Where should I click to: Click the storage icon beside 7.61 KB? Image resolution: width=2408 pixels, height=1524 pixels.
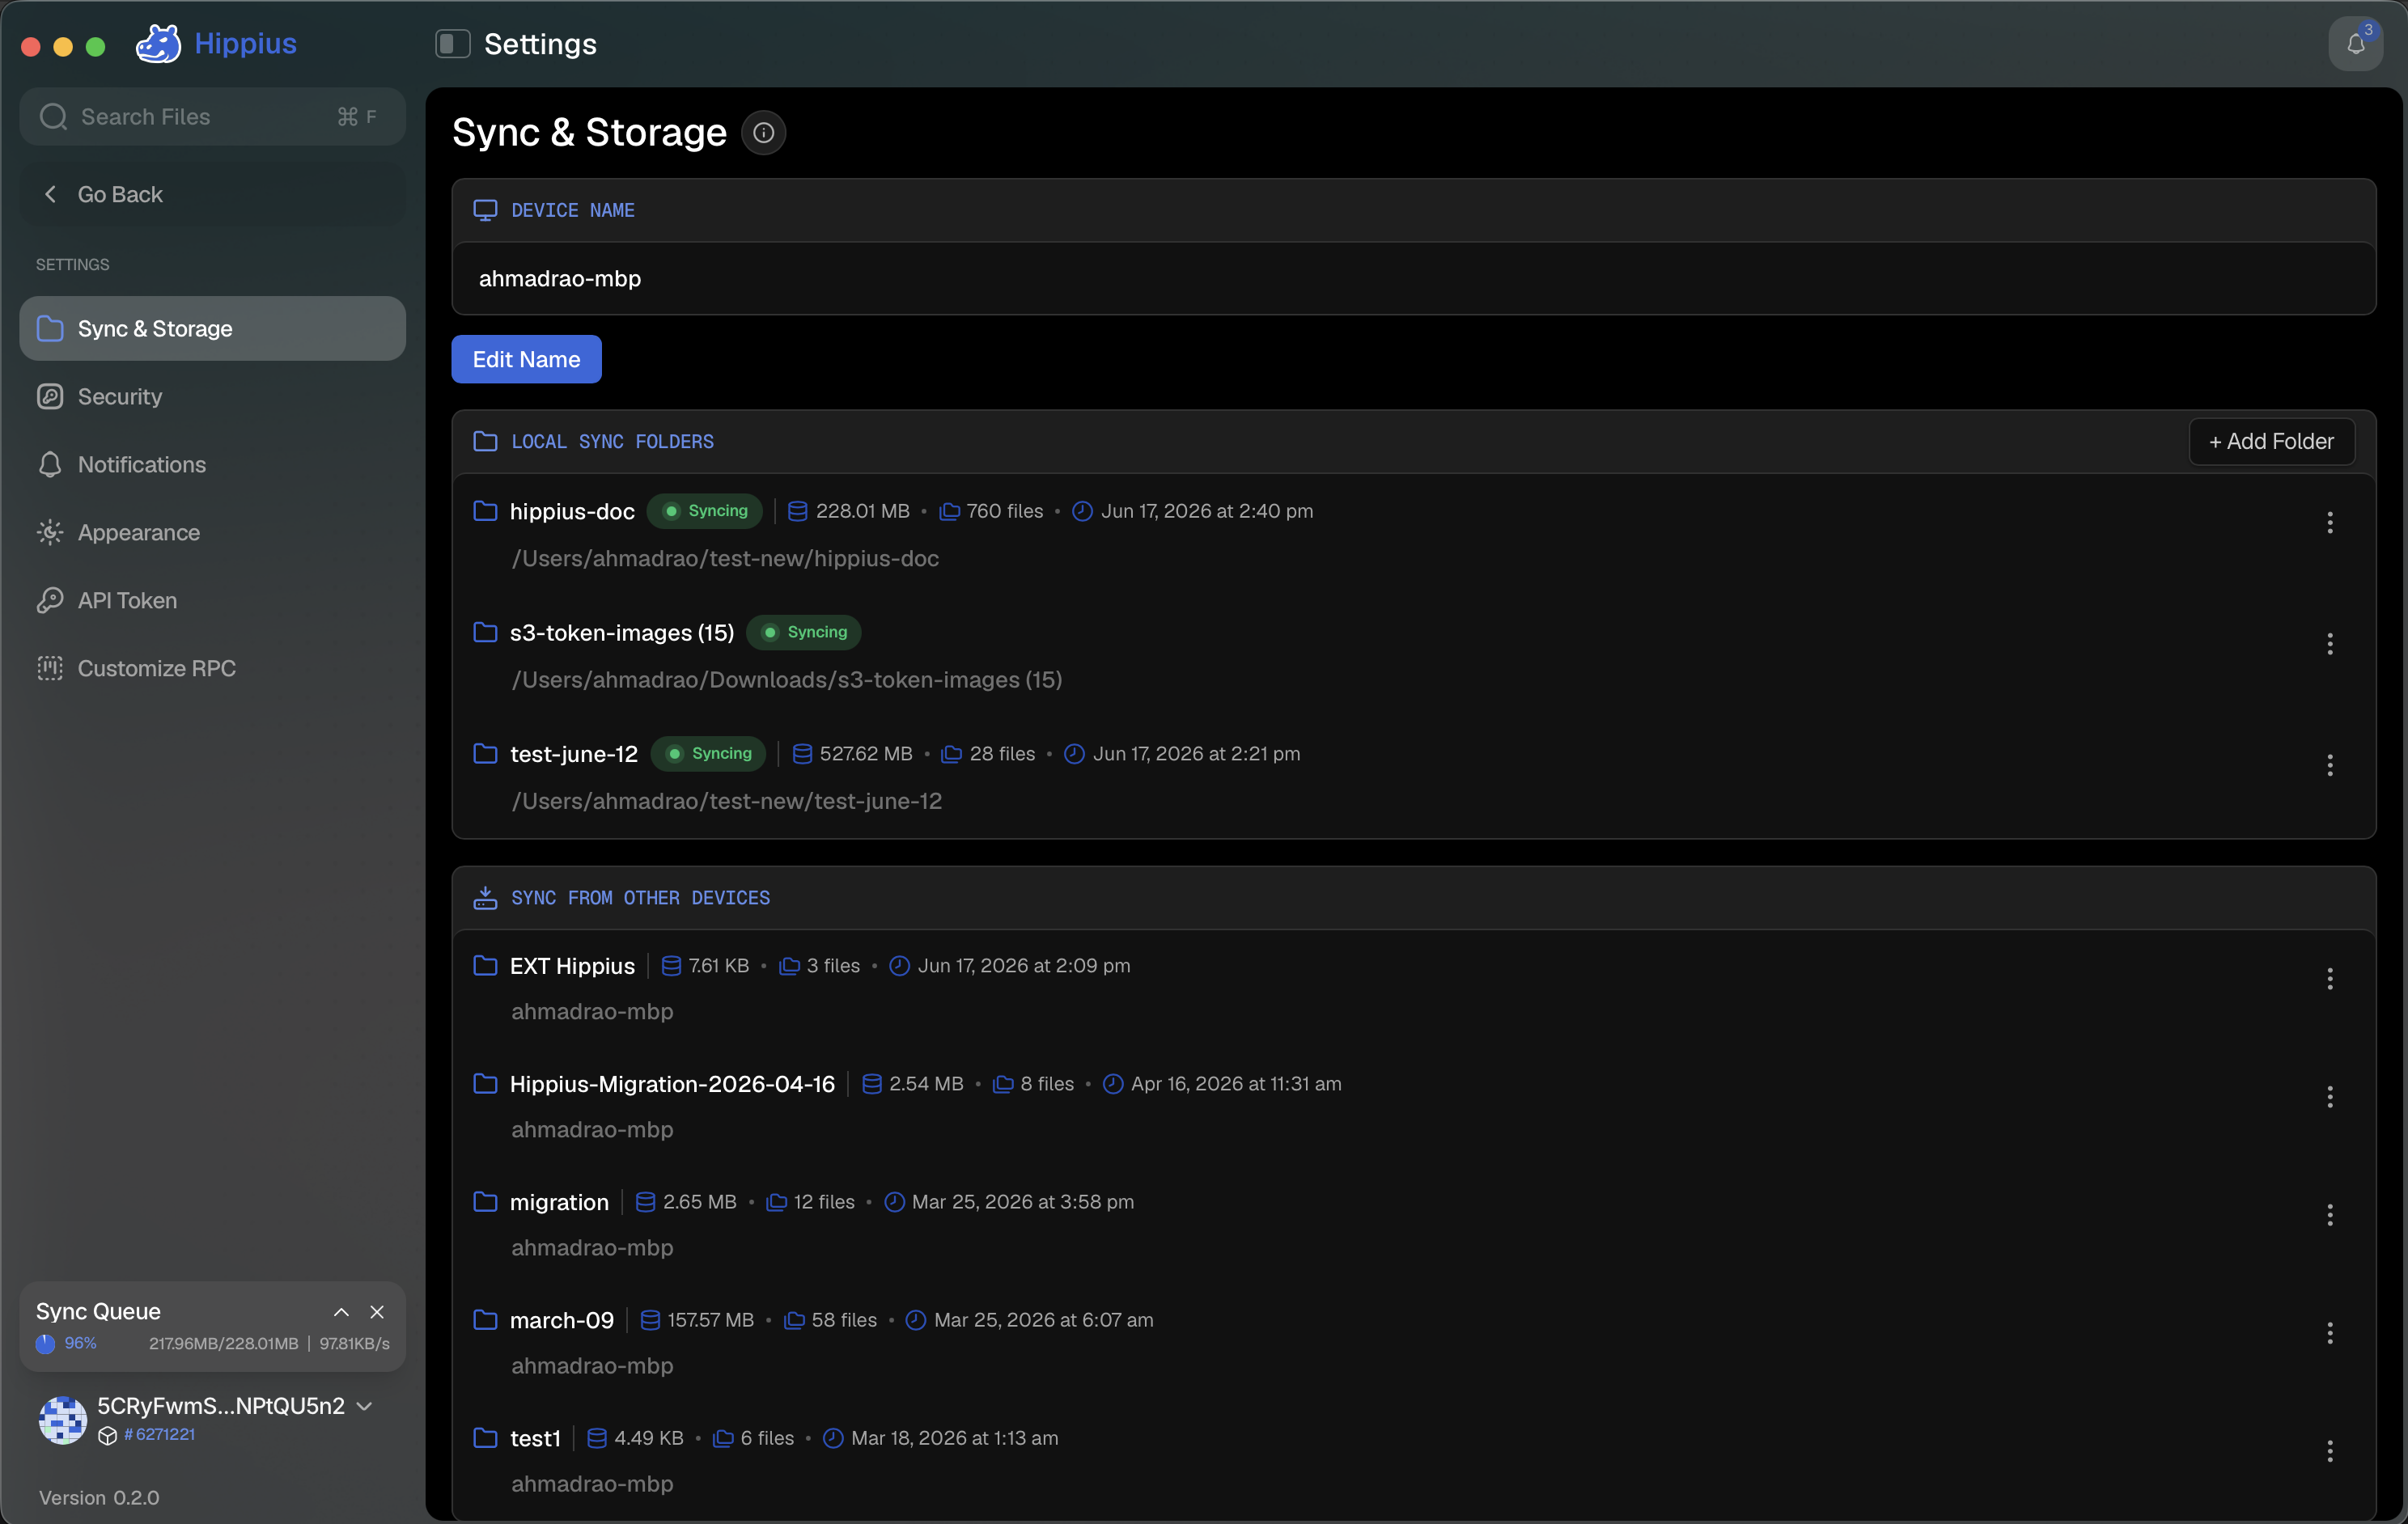coord(671,965)
